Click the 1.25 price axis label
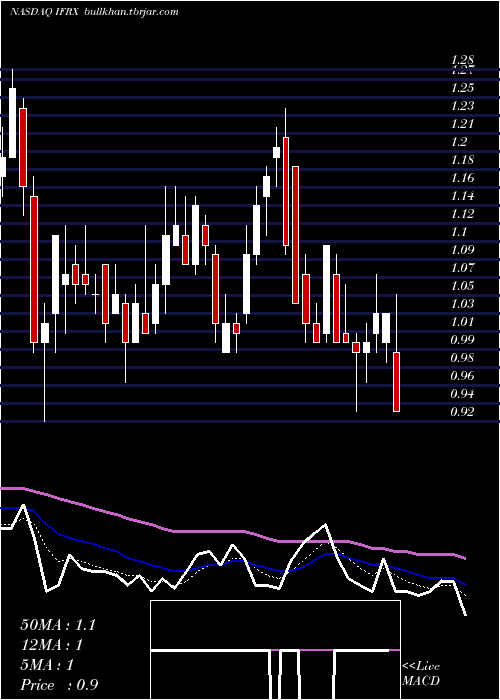The height and width of the screenshot is (700, 500). point(462,88)
